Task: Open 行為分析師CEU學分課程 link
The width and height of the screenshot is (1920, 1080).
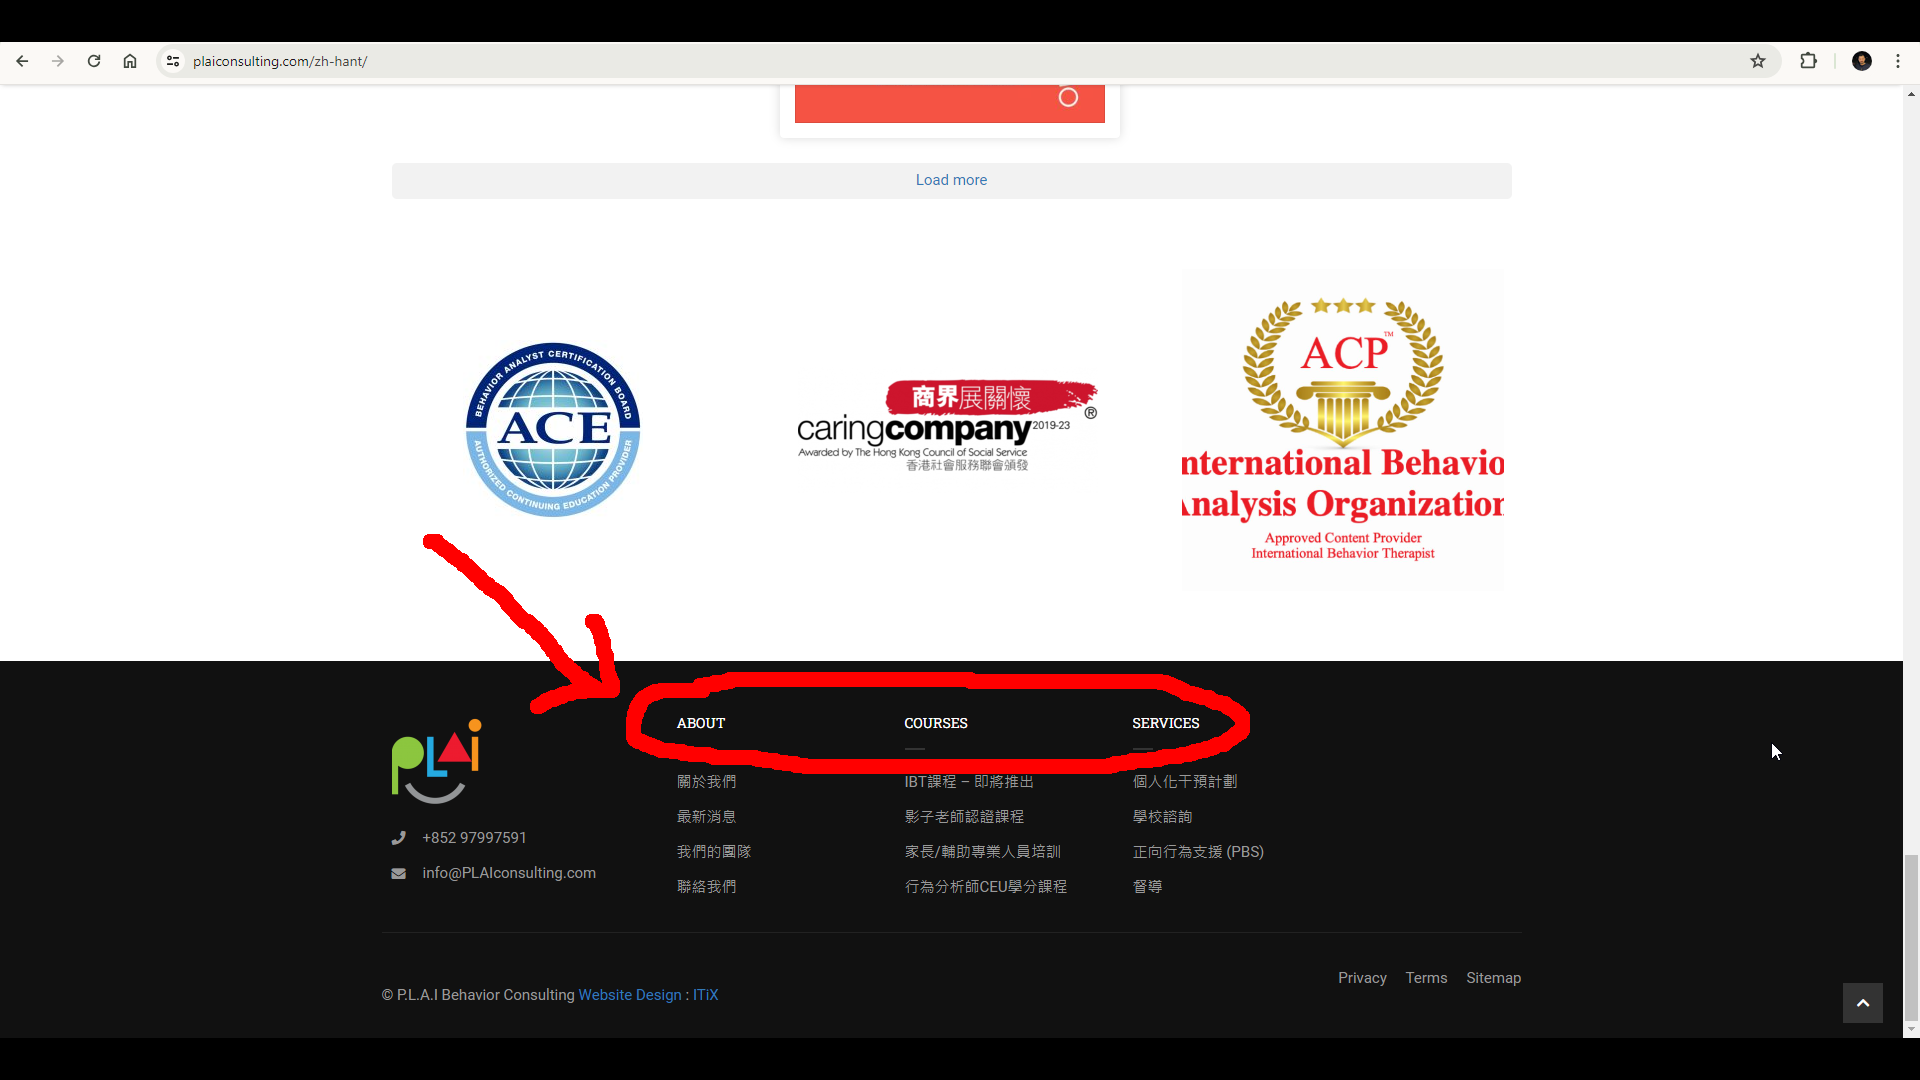Action: pos(986,887)
